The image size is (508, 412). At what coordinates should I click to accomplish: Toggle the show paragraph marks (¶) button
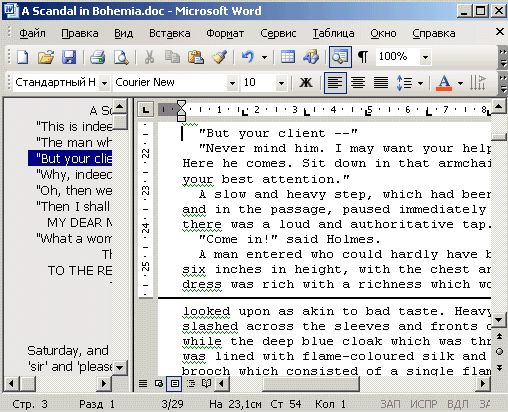coord(363,57)
